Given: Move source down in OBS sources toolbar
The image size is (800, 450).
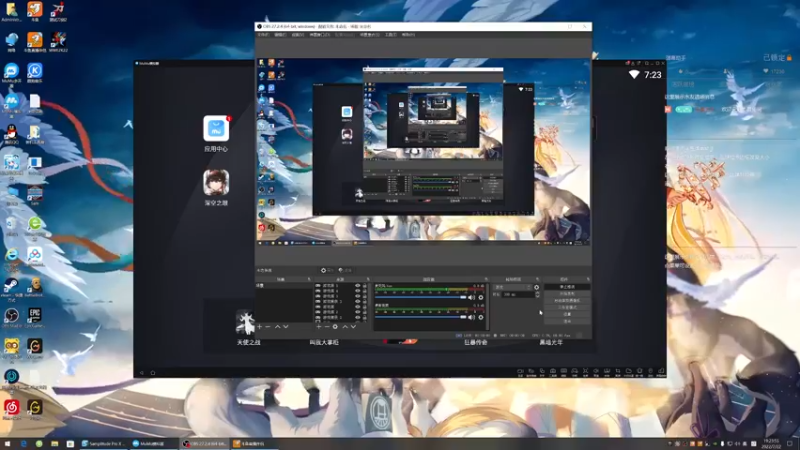Looking at the screenshot, I should 353,327.
